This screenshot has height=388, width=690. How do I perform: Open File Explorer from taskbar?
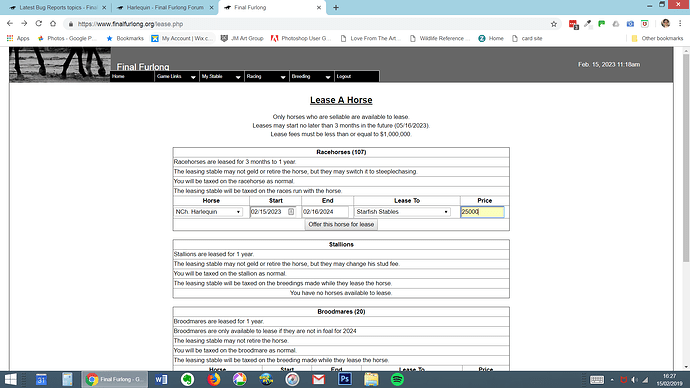[x=371, y=379]
